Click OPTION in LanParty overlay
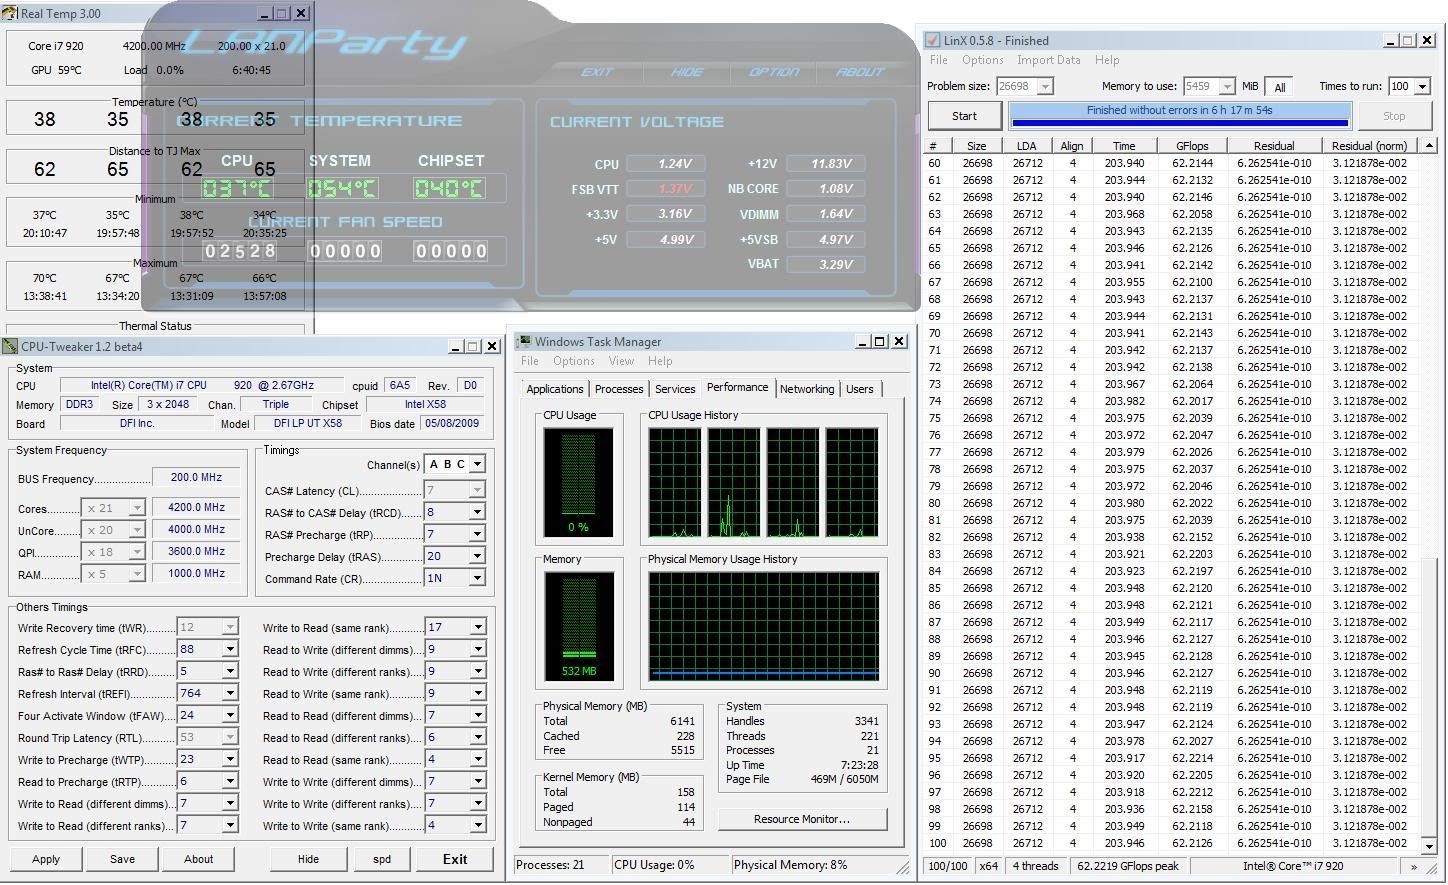The width and height of the screenshot is (1448, 885). [x=774, y=72]
